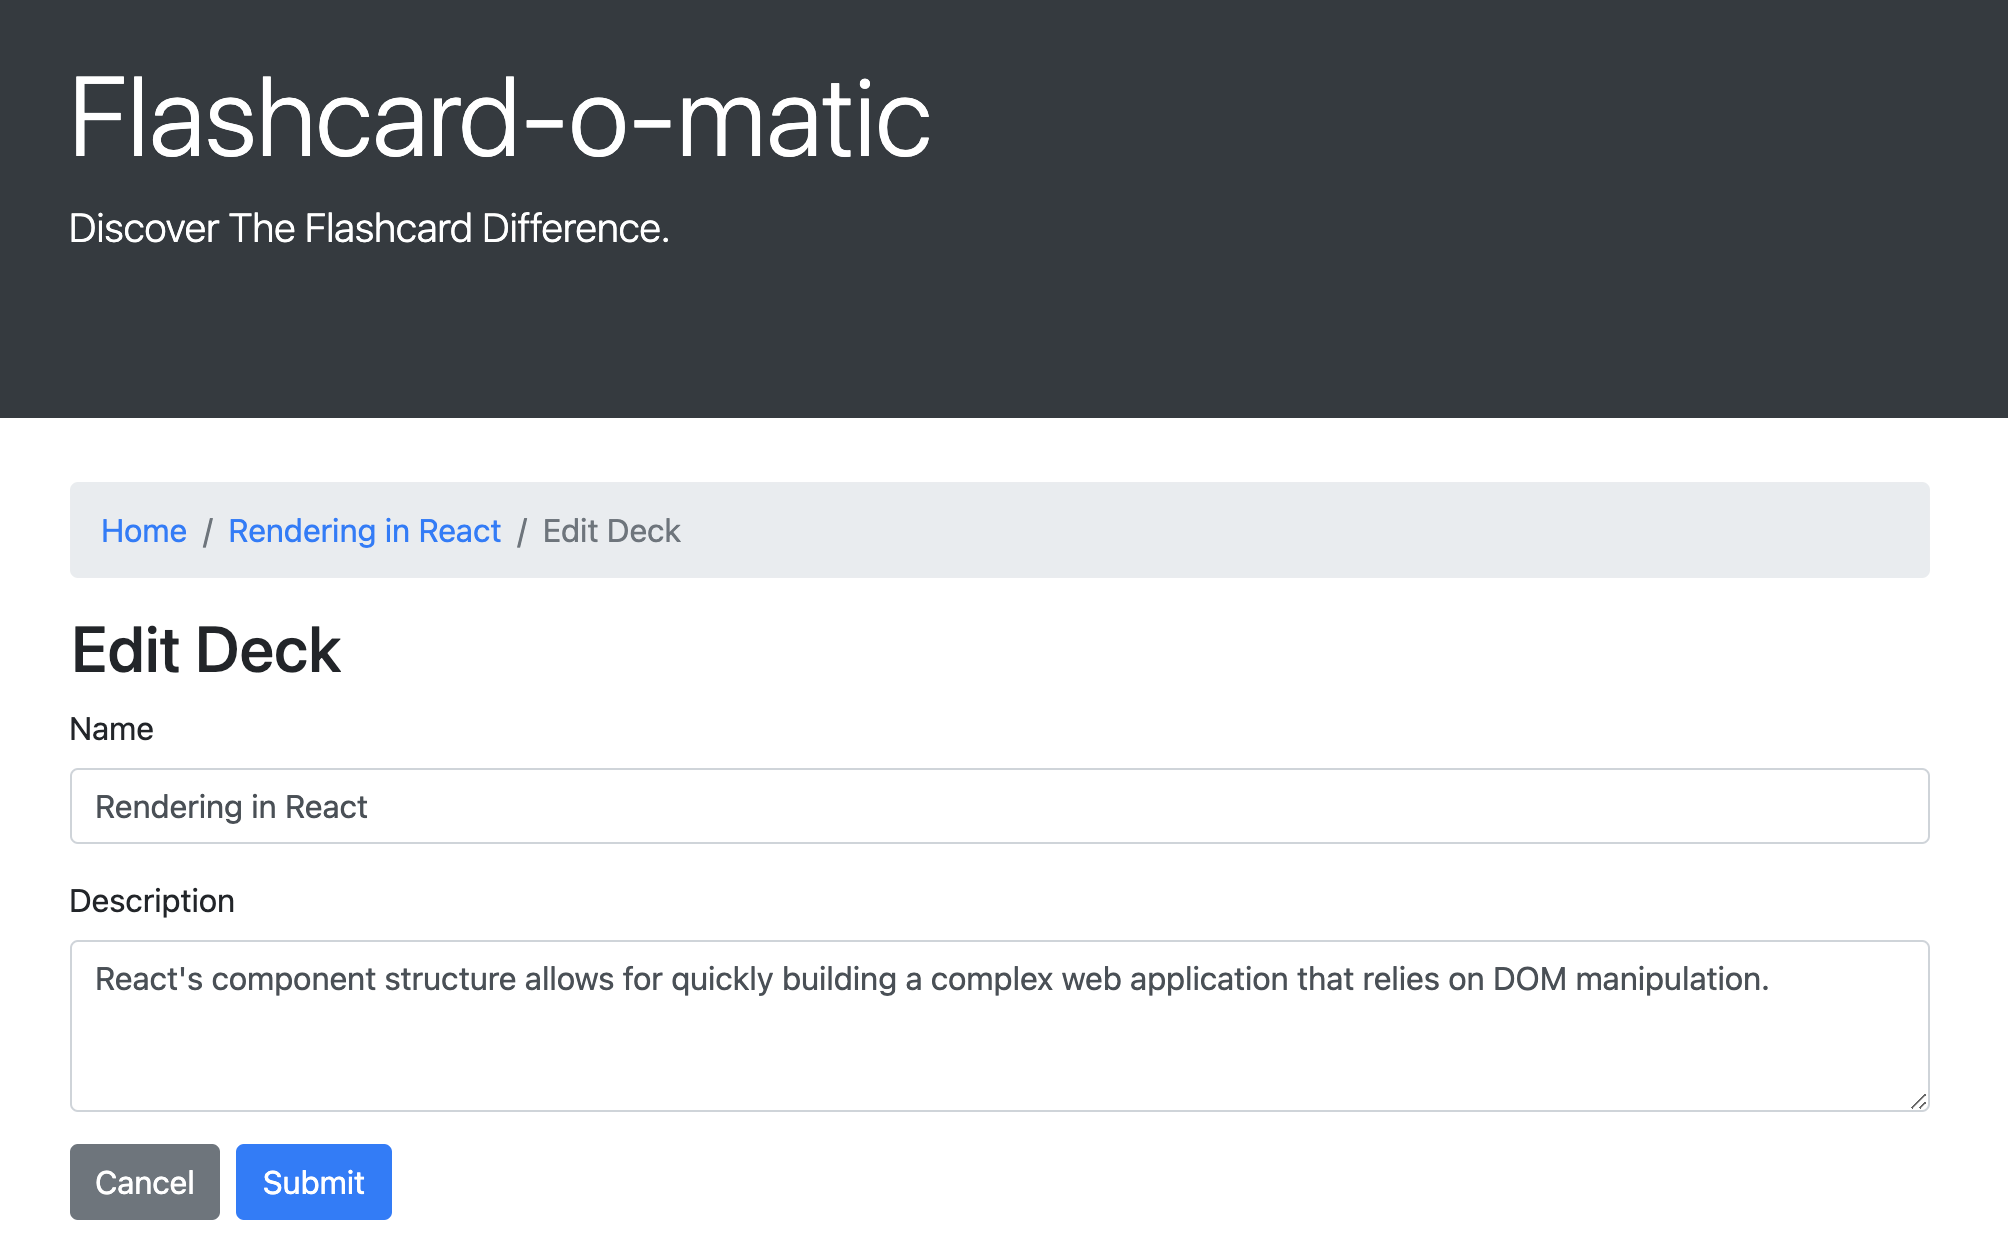Click the Flashcard-o-matic site title
The width and height of the screenshot is (2008, 1242).
(498, 118)
